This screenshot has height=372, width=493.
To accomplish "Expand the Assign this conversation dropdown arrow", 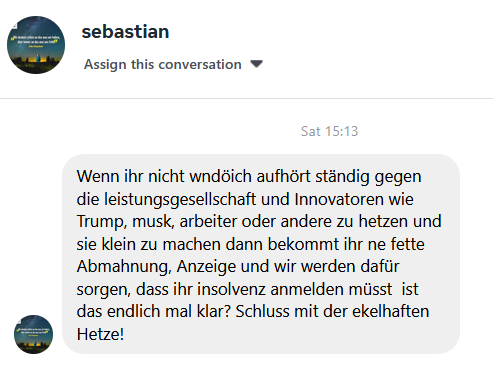I will coord(256,64).
